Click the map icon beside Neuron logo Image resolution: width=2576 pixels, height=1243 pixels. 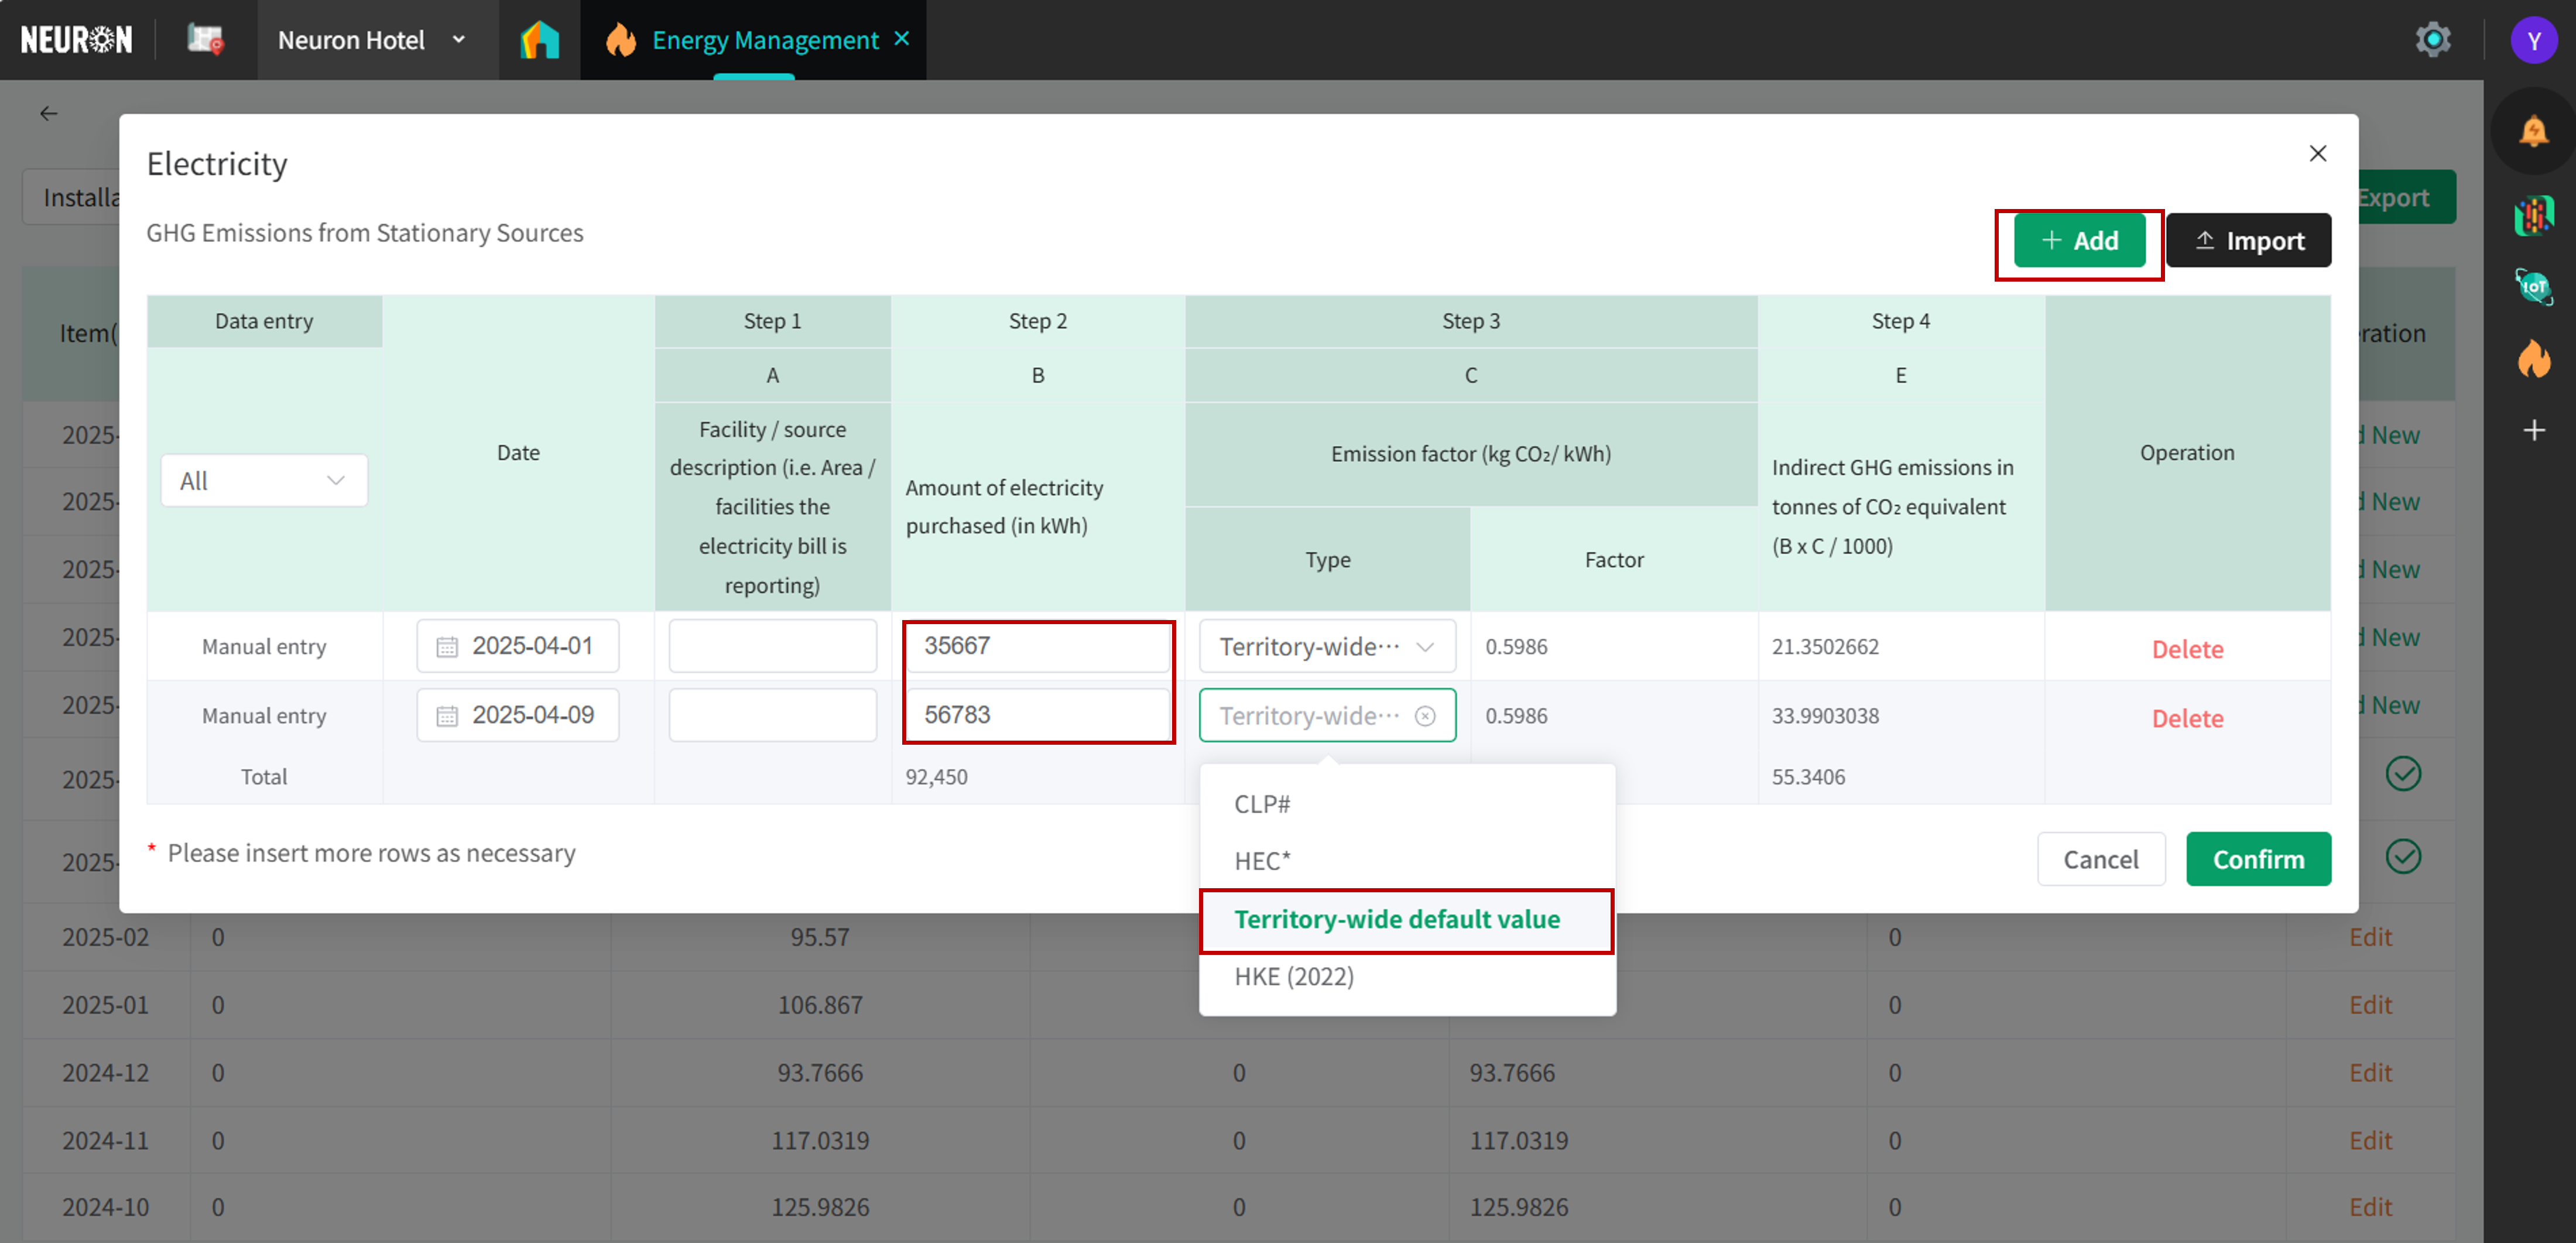pos(206,40)
